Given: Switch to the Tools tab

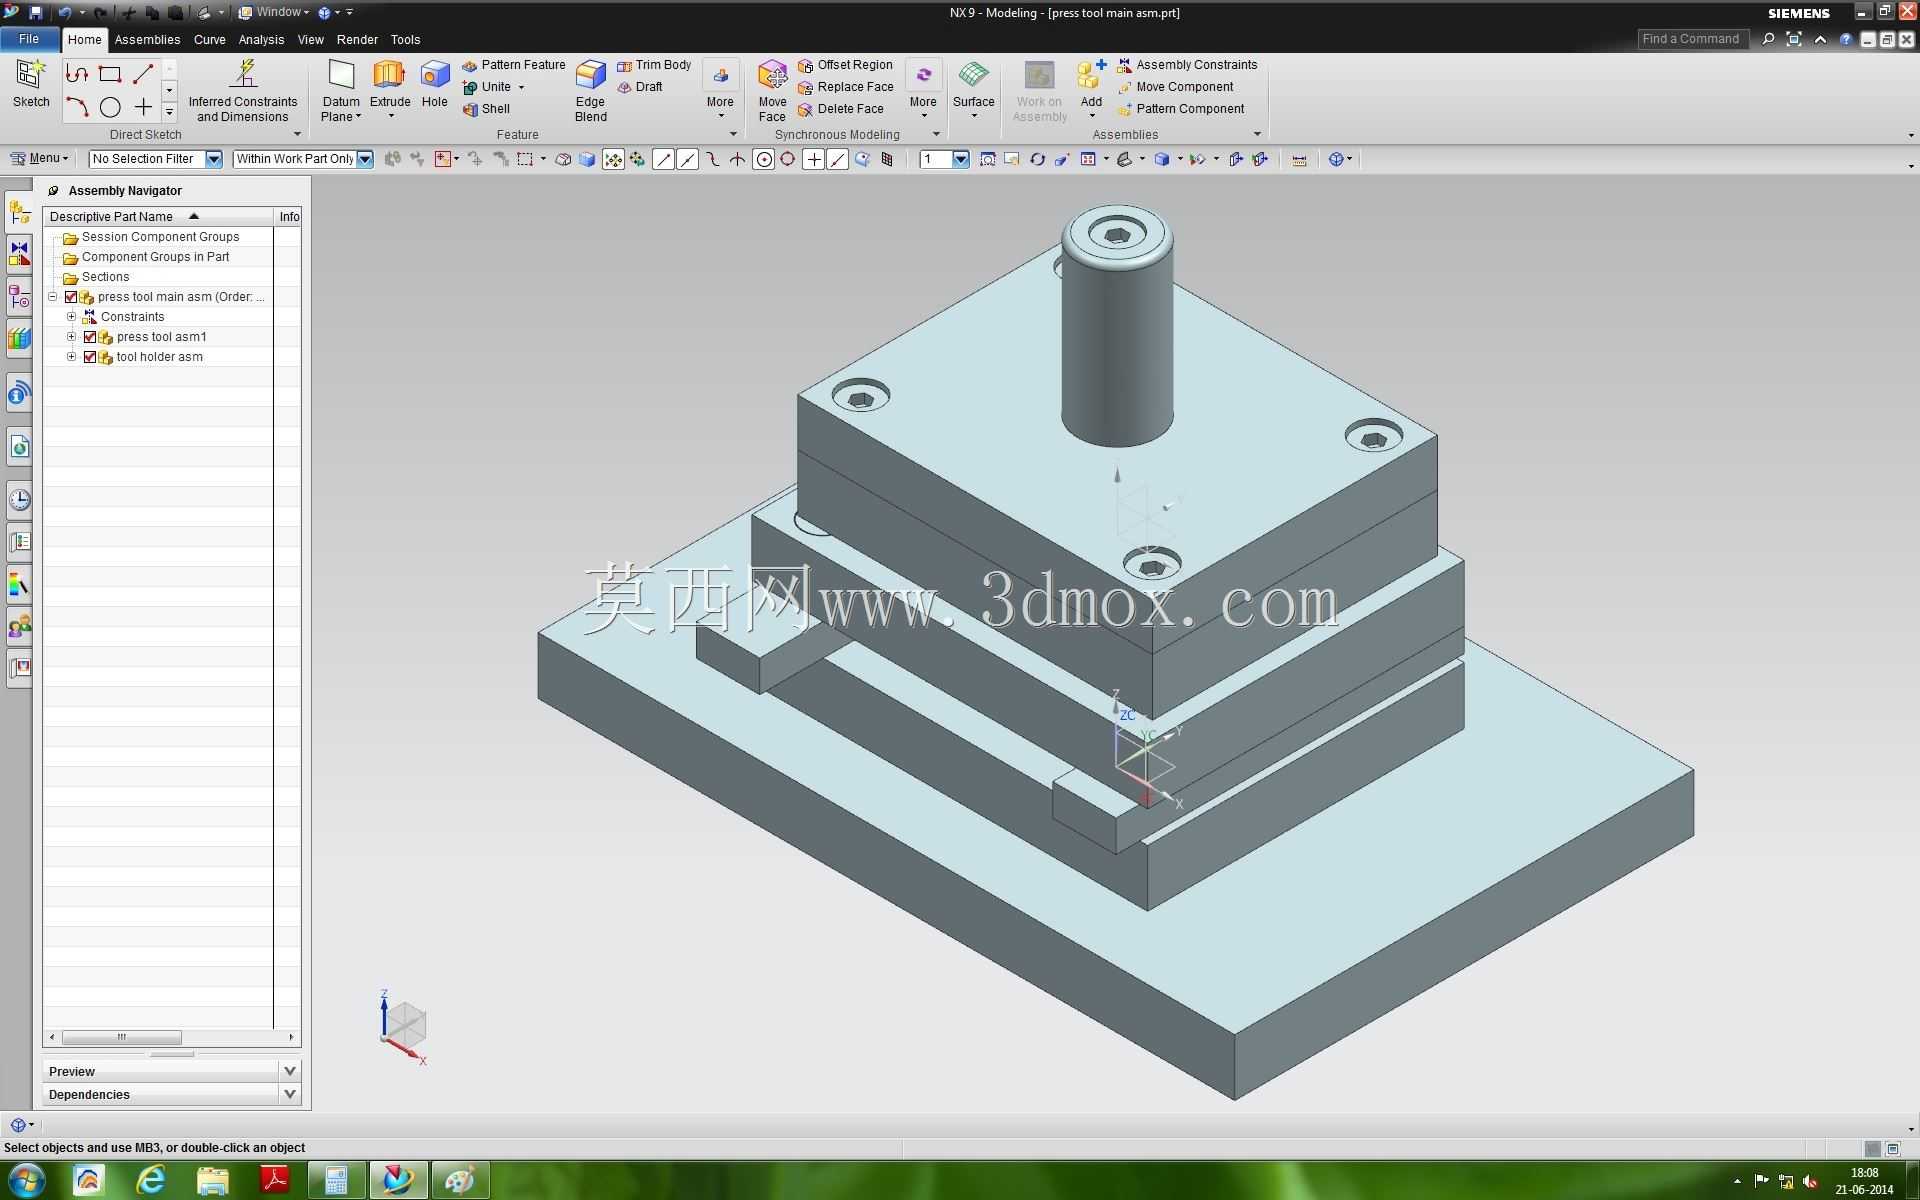Looking at the screenshot, I should [x=405, y=40].
